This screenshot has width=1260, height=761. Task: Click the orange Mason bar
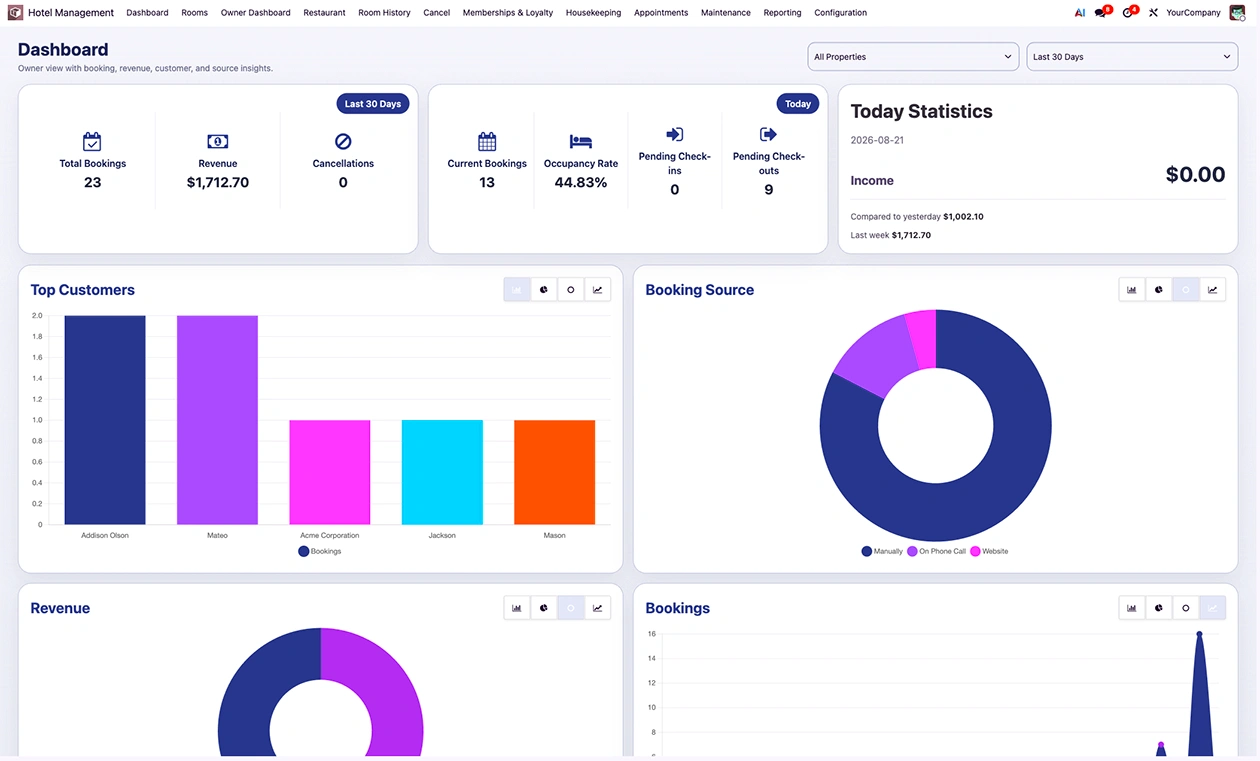[x=554, y=472]
